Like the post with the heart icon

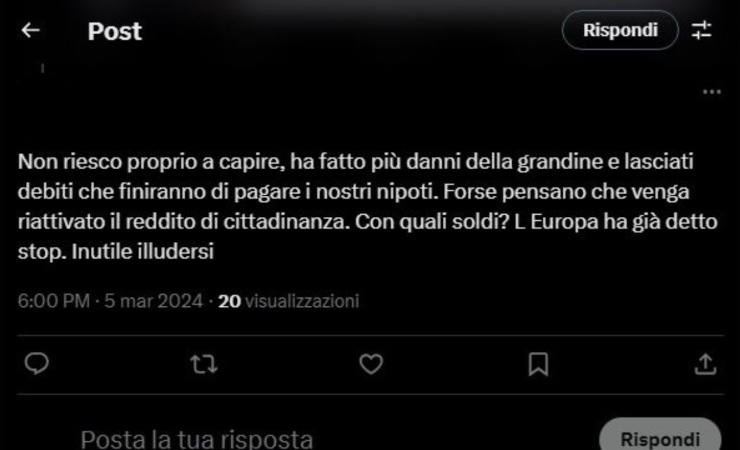pyautogui.click(x=371, y=364)
